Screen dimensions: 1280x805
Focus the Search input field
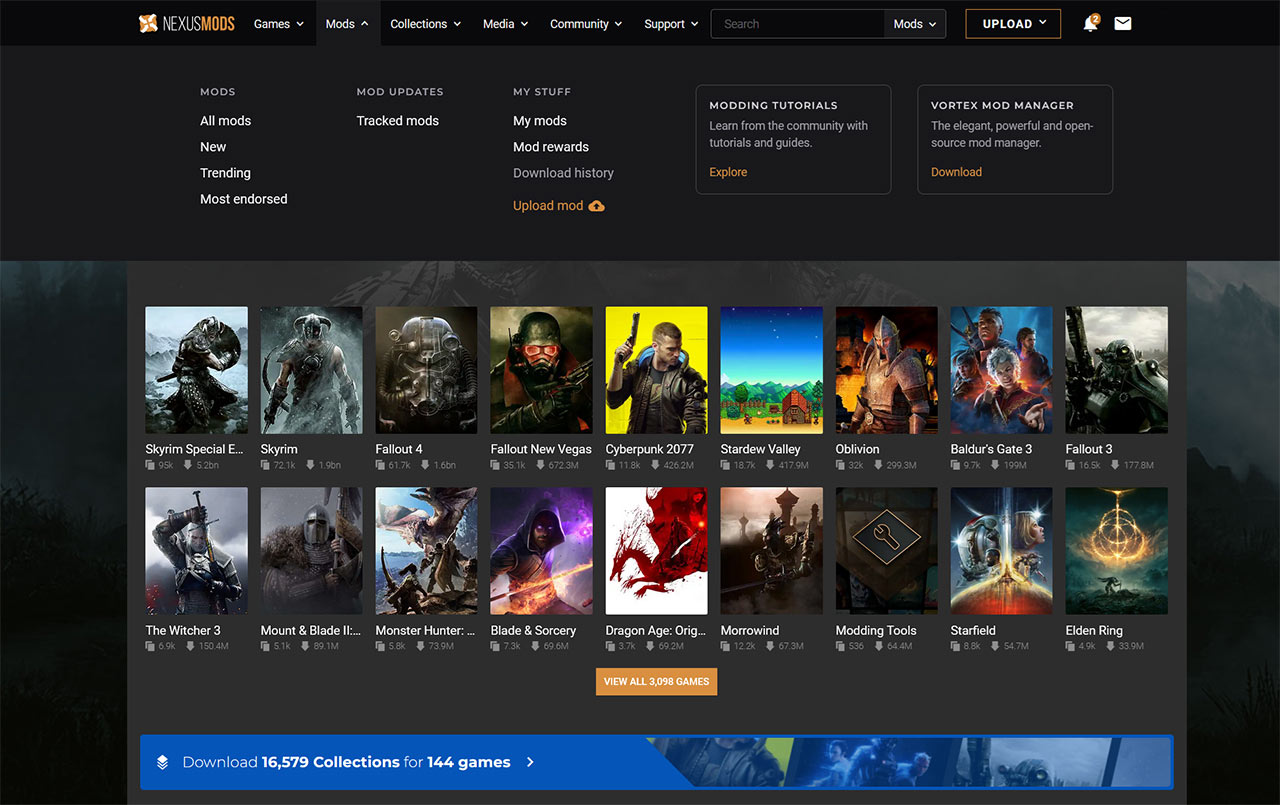click(797, 24)
